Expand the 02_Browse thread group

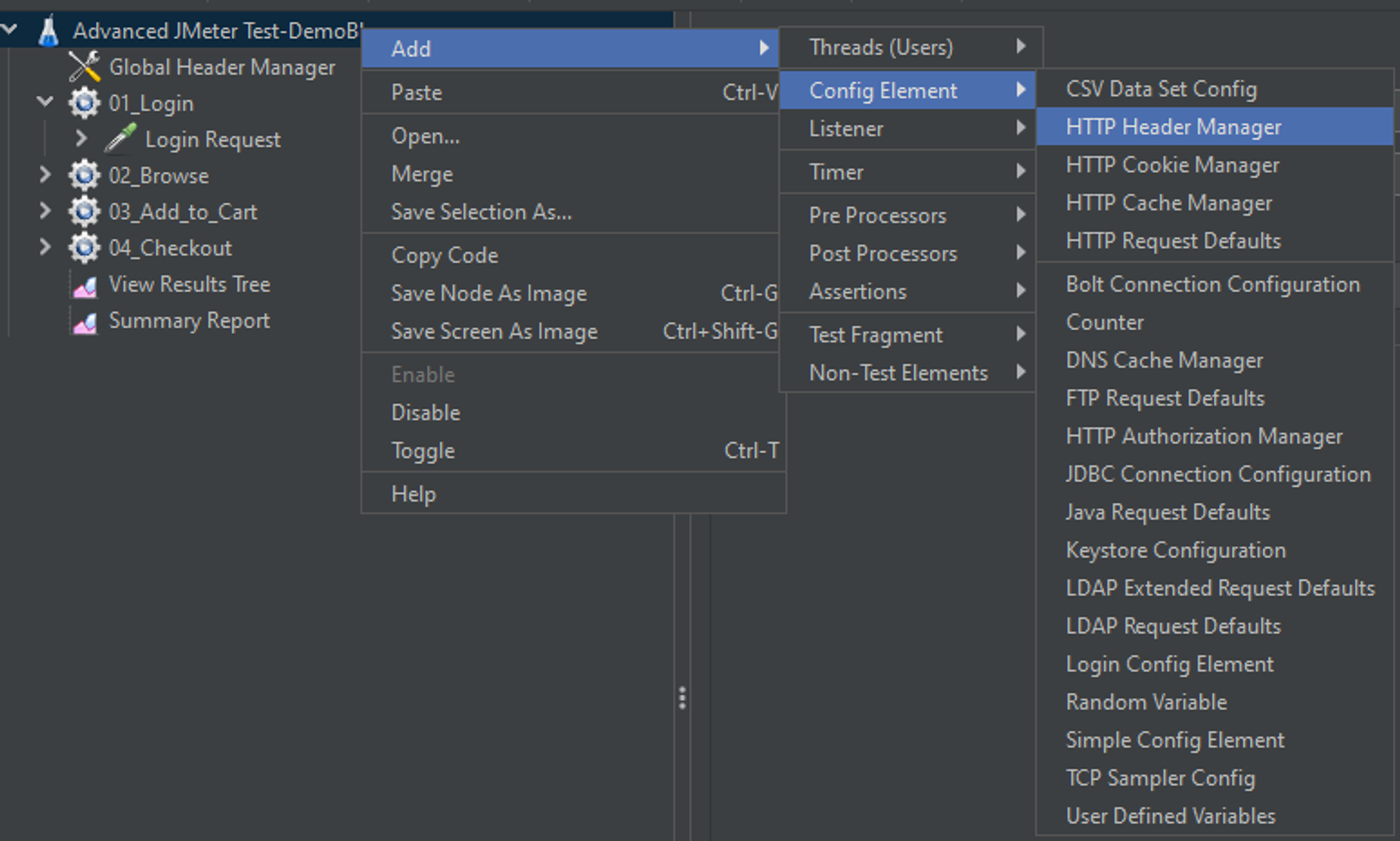(45, 175)
